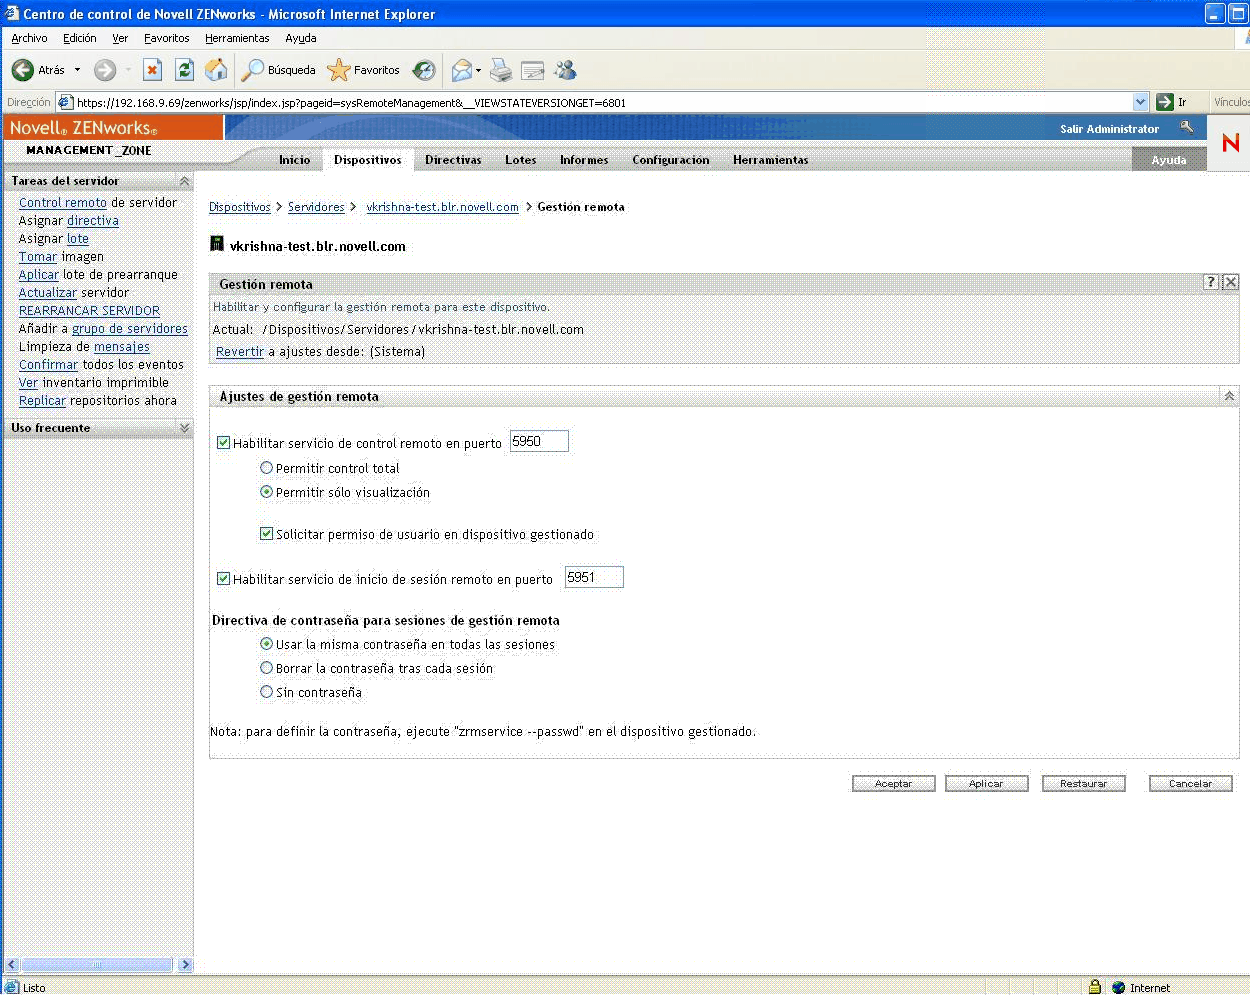This screenshot has height=995, width=1250.
Task: Click the Edit page toolbar icon
Action: tap(533, 70)
